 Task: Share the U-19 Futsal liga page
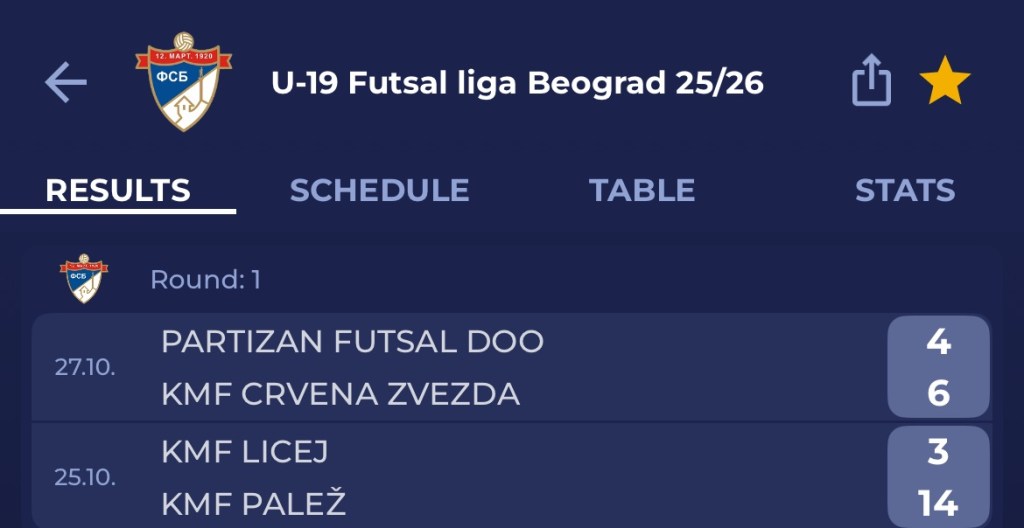871,82
